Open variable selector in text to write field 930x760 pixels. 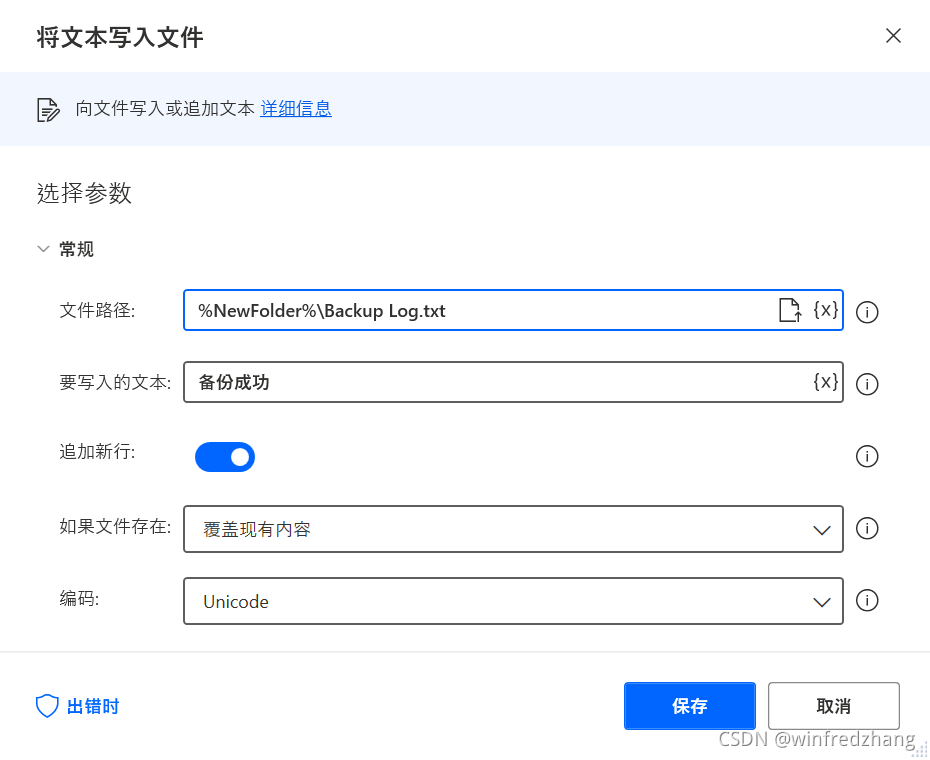(x=826, y=381)
